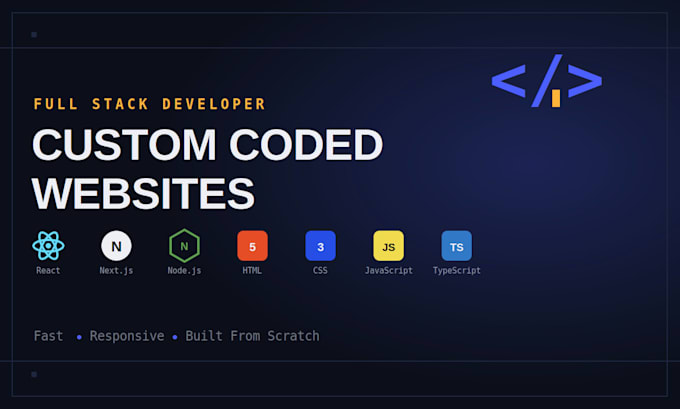Click the 'CSS' label text
The height and width of the screenshot is (409, 680).
[x=320, y=271]
